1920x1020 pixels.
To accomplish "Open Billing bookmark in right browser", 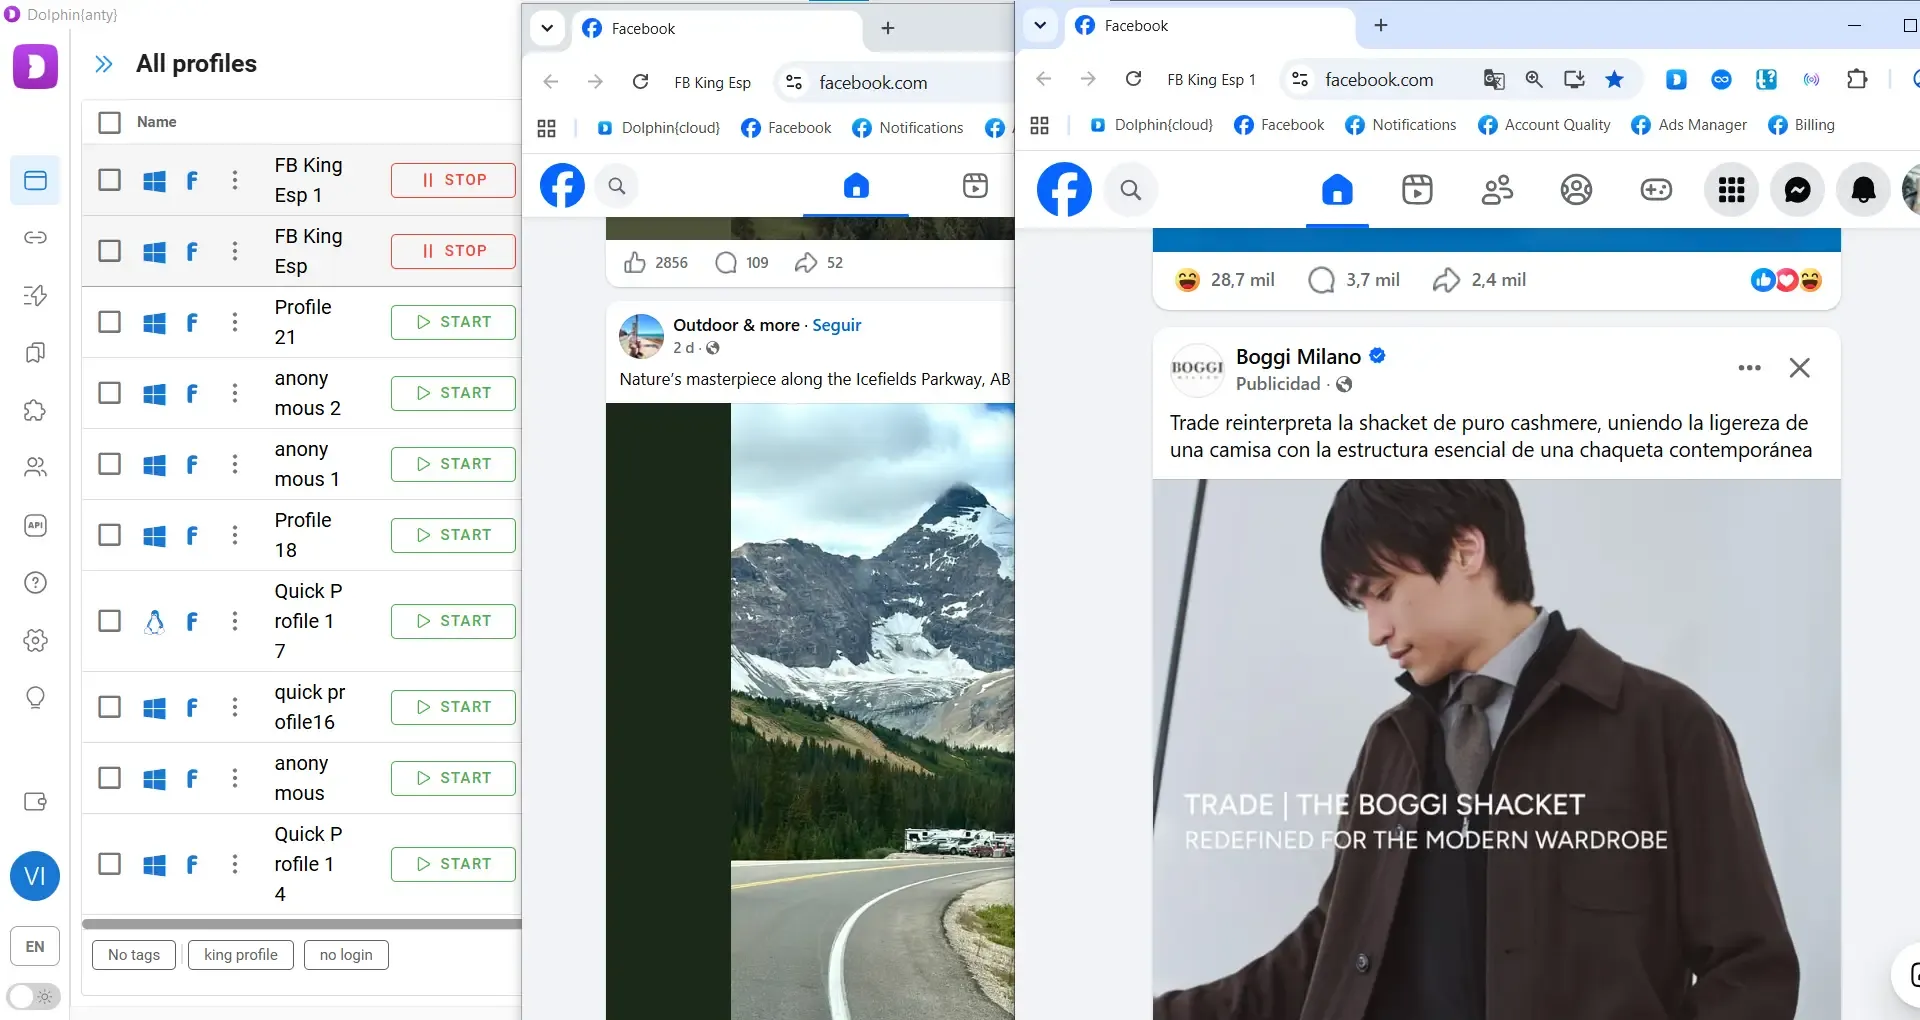I will pyautogui.click(x=1801, y=125).
